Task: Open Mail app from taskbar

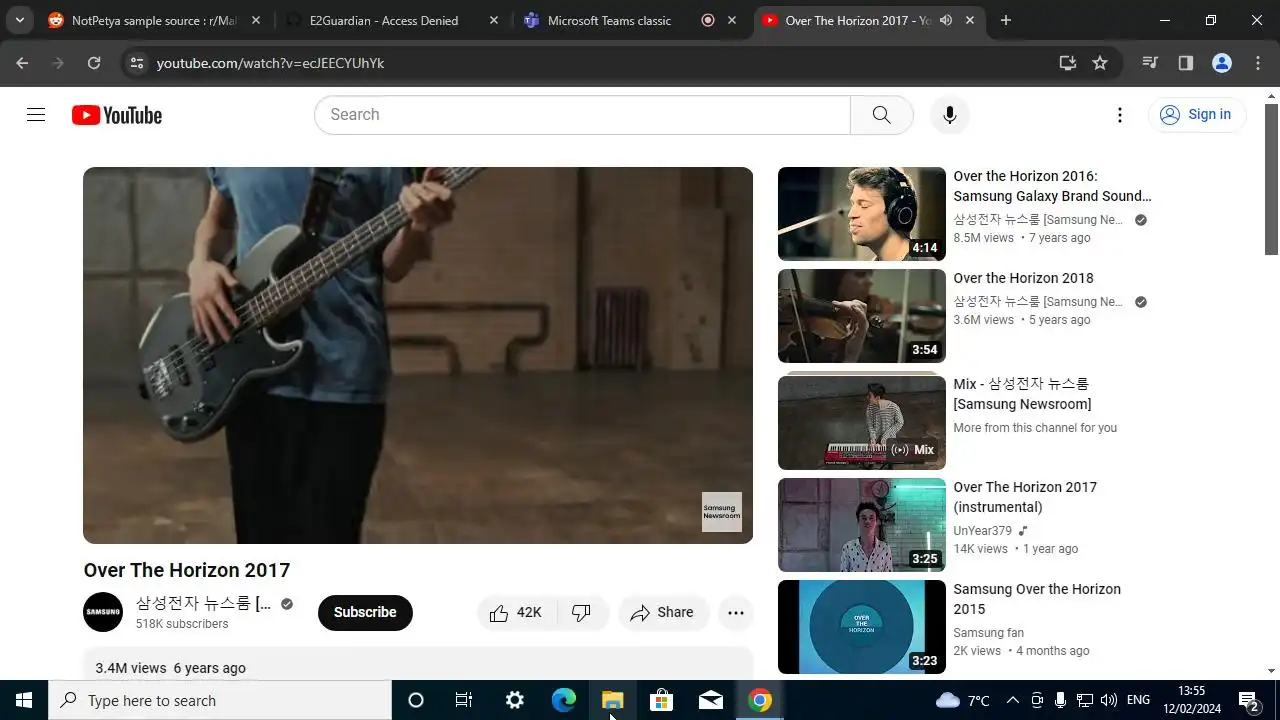Action: [x=711, y=701]
